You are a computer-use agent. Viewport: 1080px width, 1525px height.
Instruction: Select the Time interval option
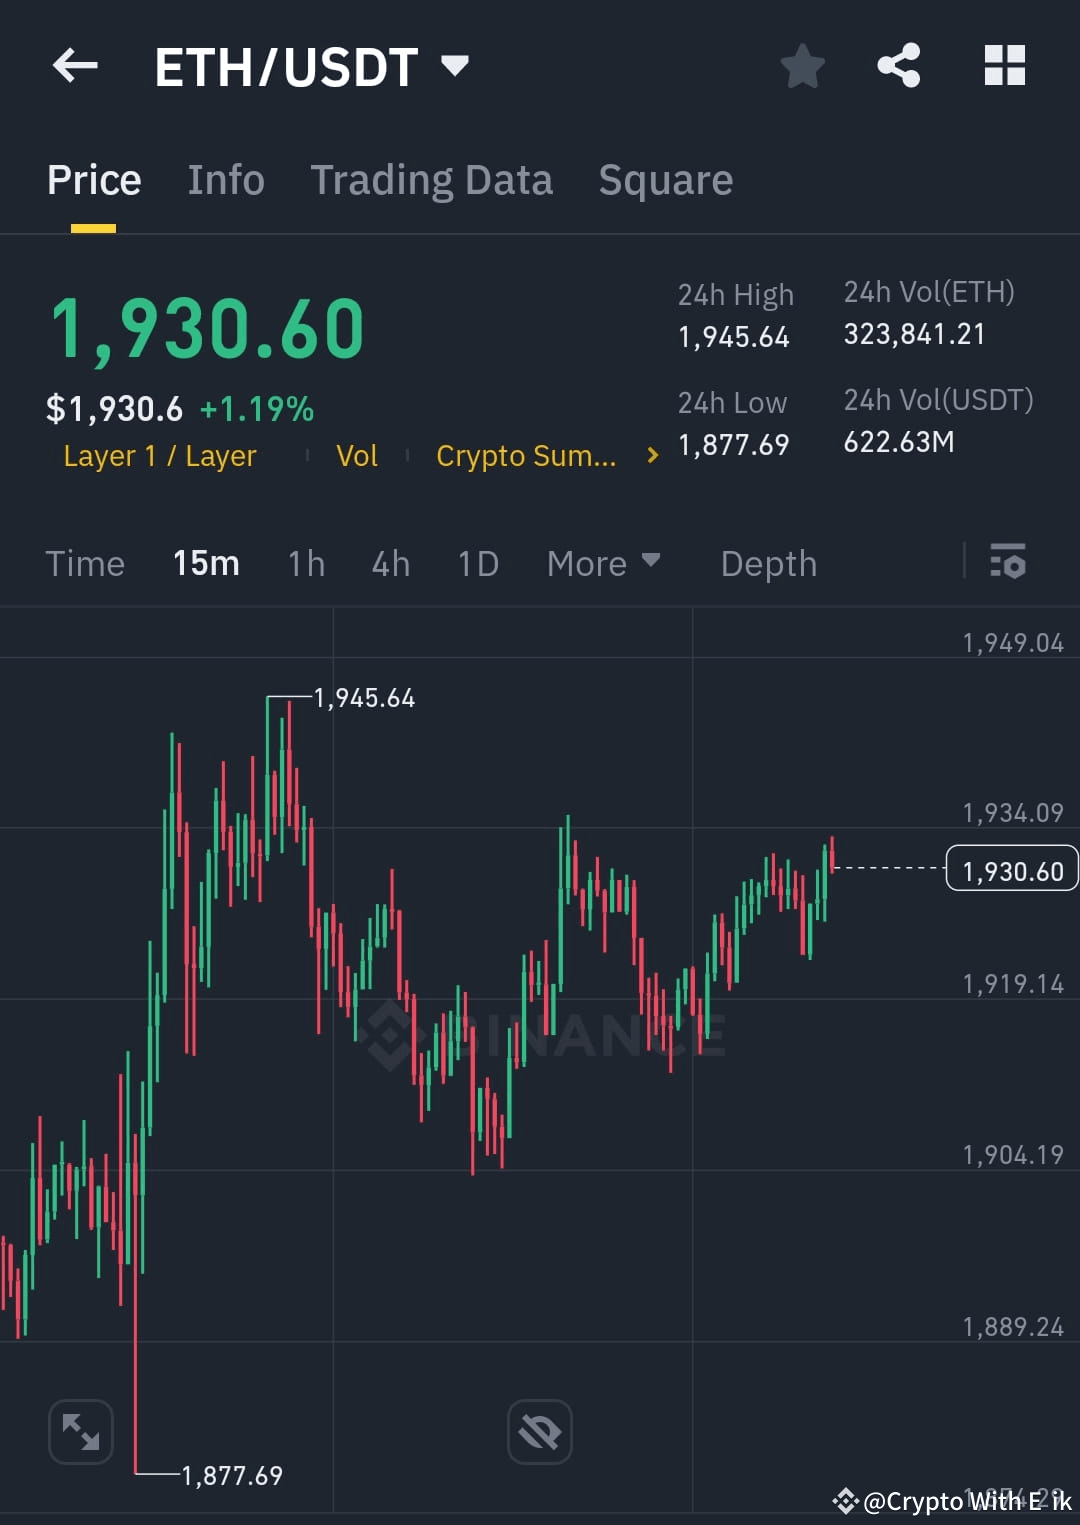pyautogui.click(x=85, y=563)
